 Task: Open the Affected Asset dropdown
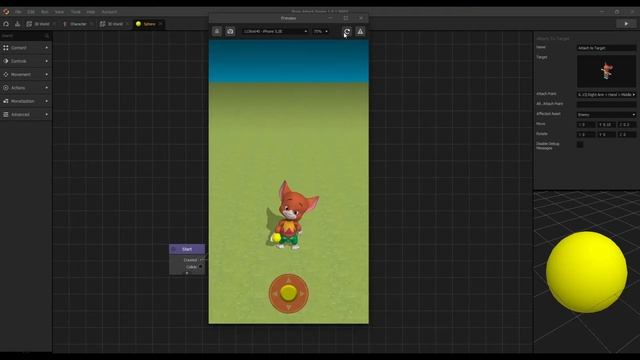point(606,115)
